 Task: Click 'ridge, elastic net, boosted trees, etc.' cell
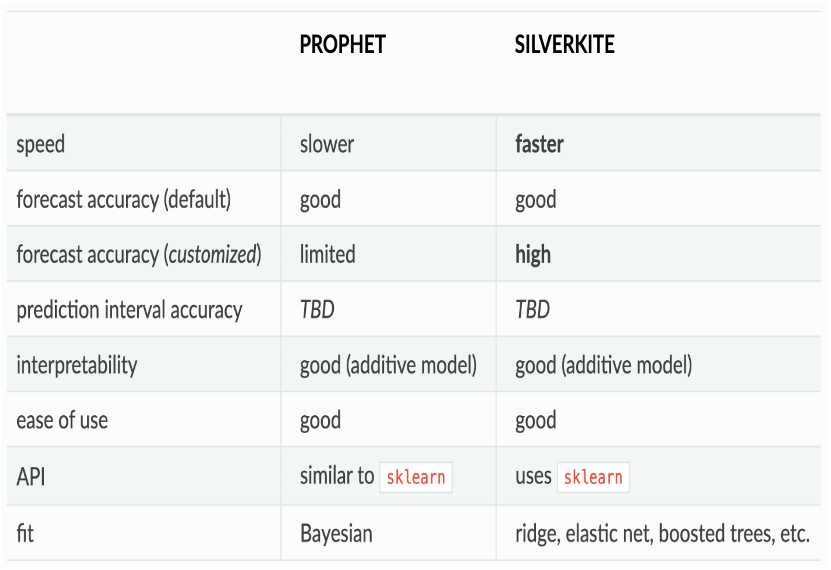(662, 533)
